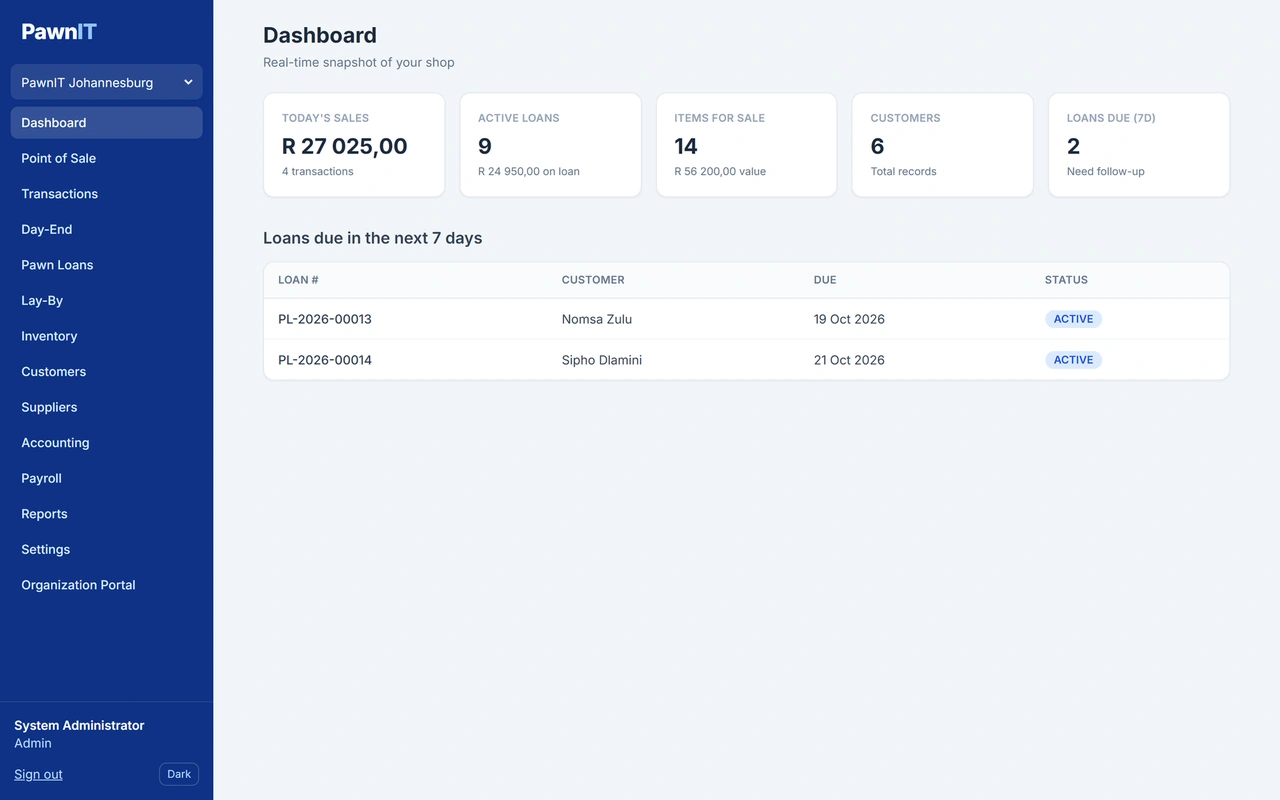Click loan number PL-2026-00013

click(325, 319)
